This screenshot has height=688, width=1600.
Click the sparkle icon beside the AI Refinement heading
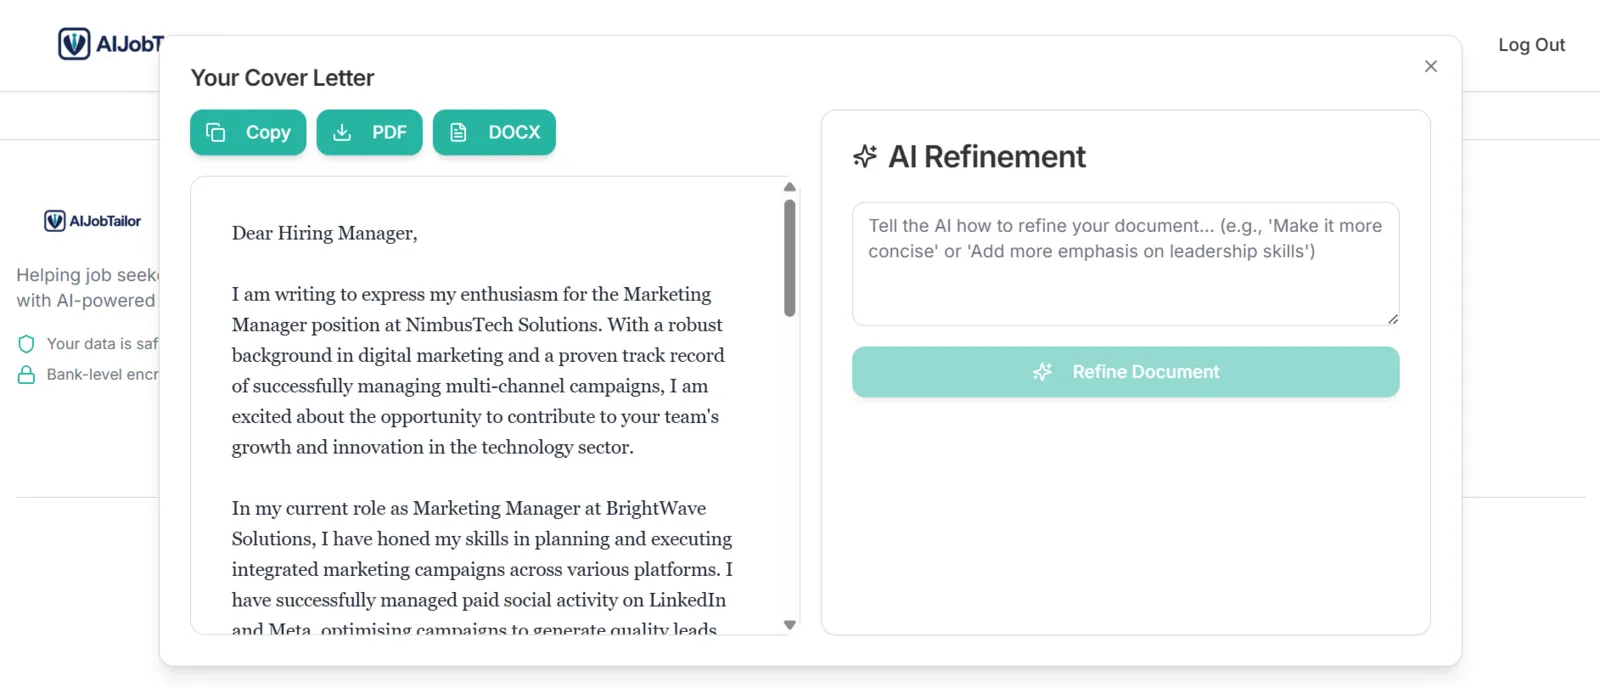865,156
